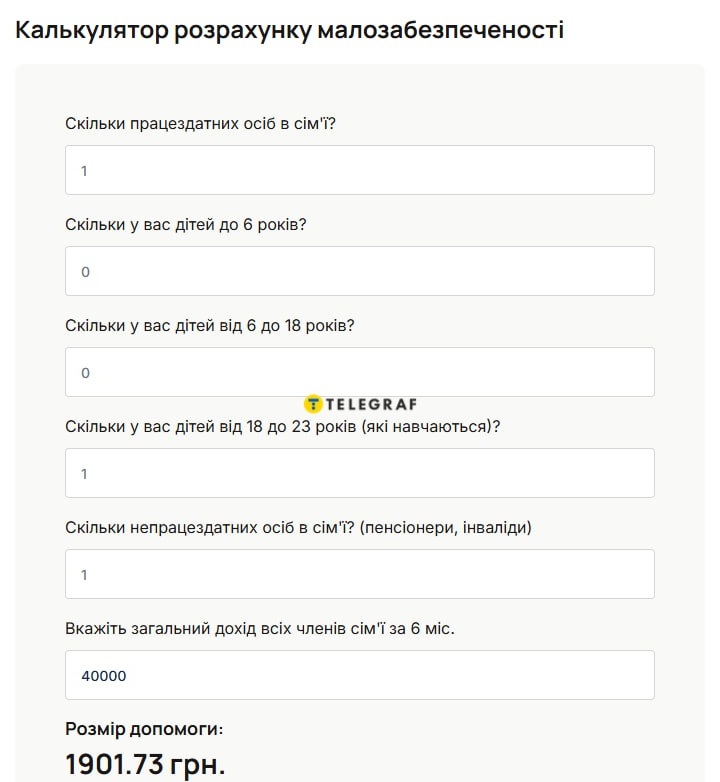Click the 'Розмір допомоги:' label
Image resolution: width=720 pixels, height=782 pixels.
click(x=144, y=728)
